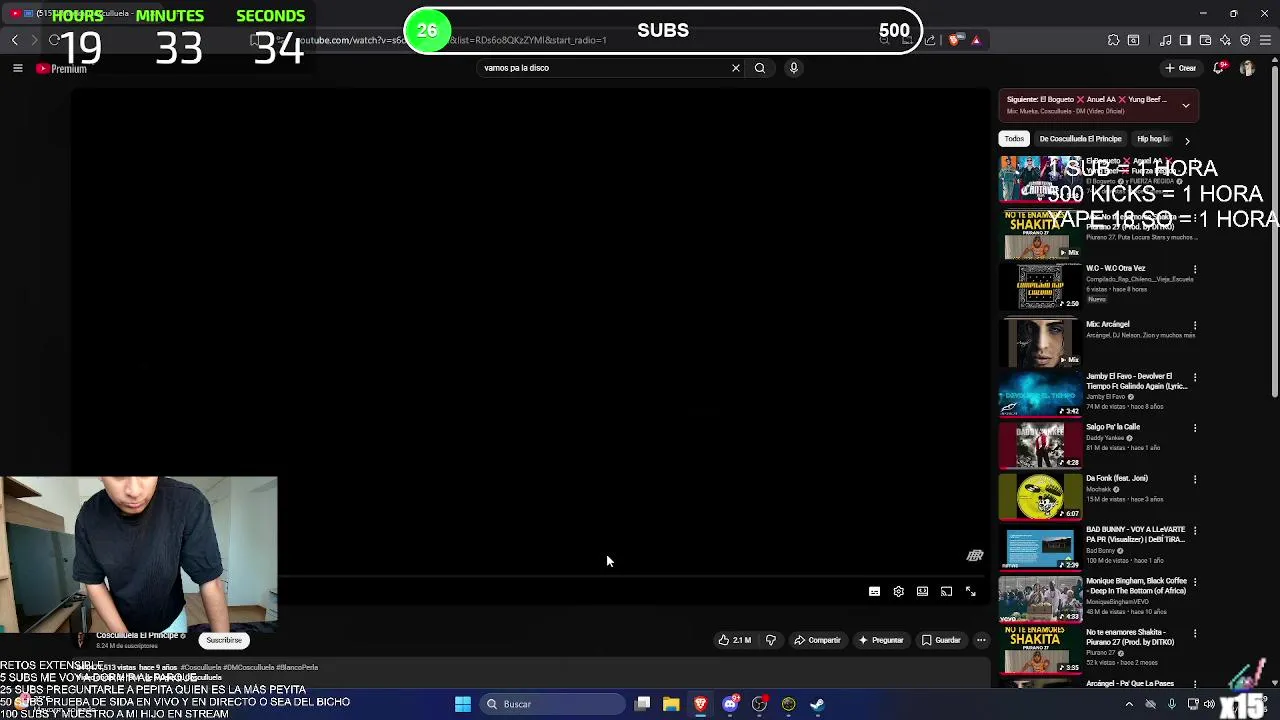Open the Brave main menu
Image resolution: width=1280 pixels, height=720 pixels.
click(x=1265, y=40)
